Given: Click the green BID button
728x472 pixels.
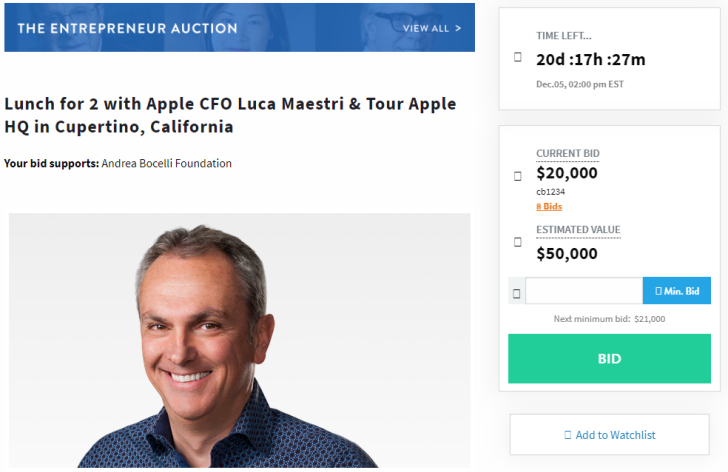Looking at the screenshot, I should [609, 358].
